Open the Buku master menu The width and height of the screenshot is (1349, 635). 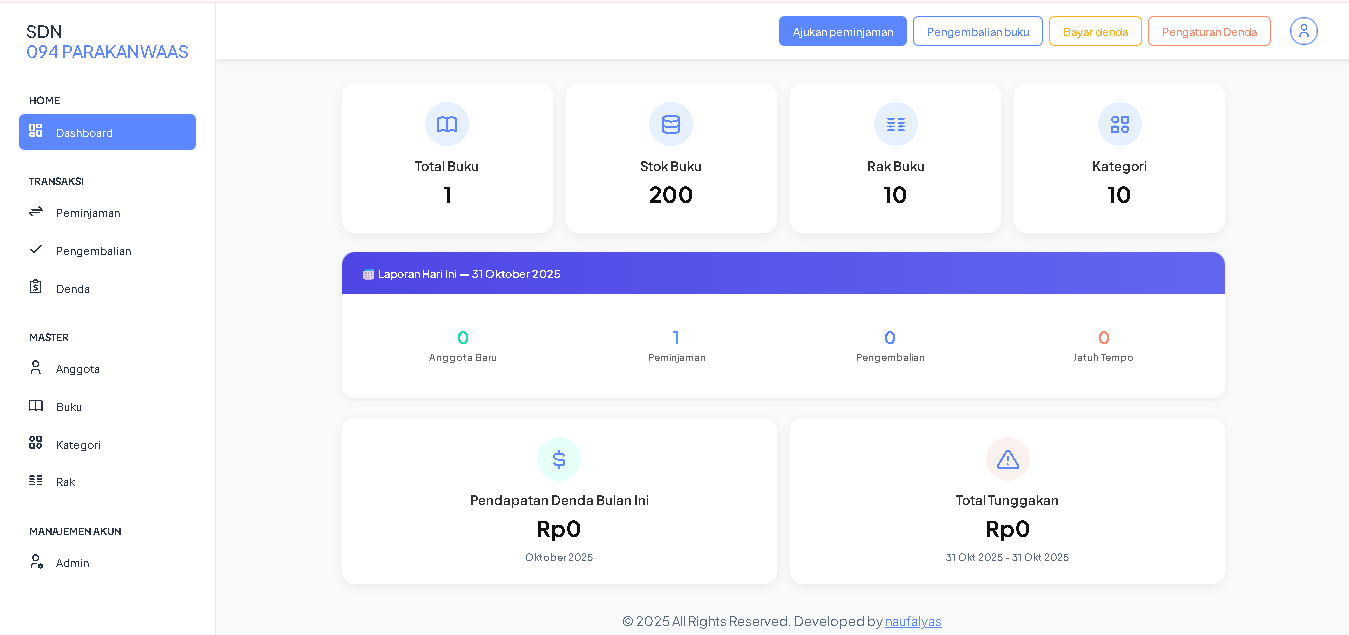(69, 407)
